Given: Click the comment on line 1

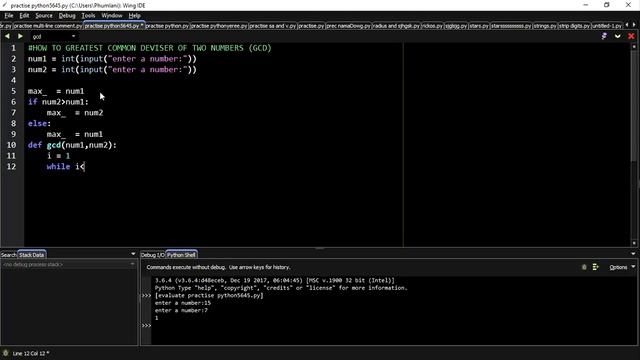Looking at the screenshot, I should coord(149,48).
